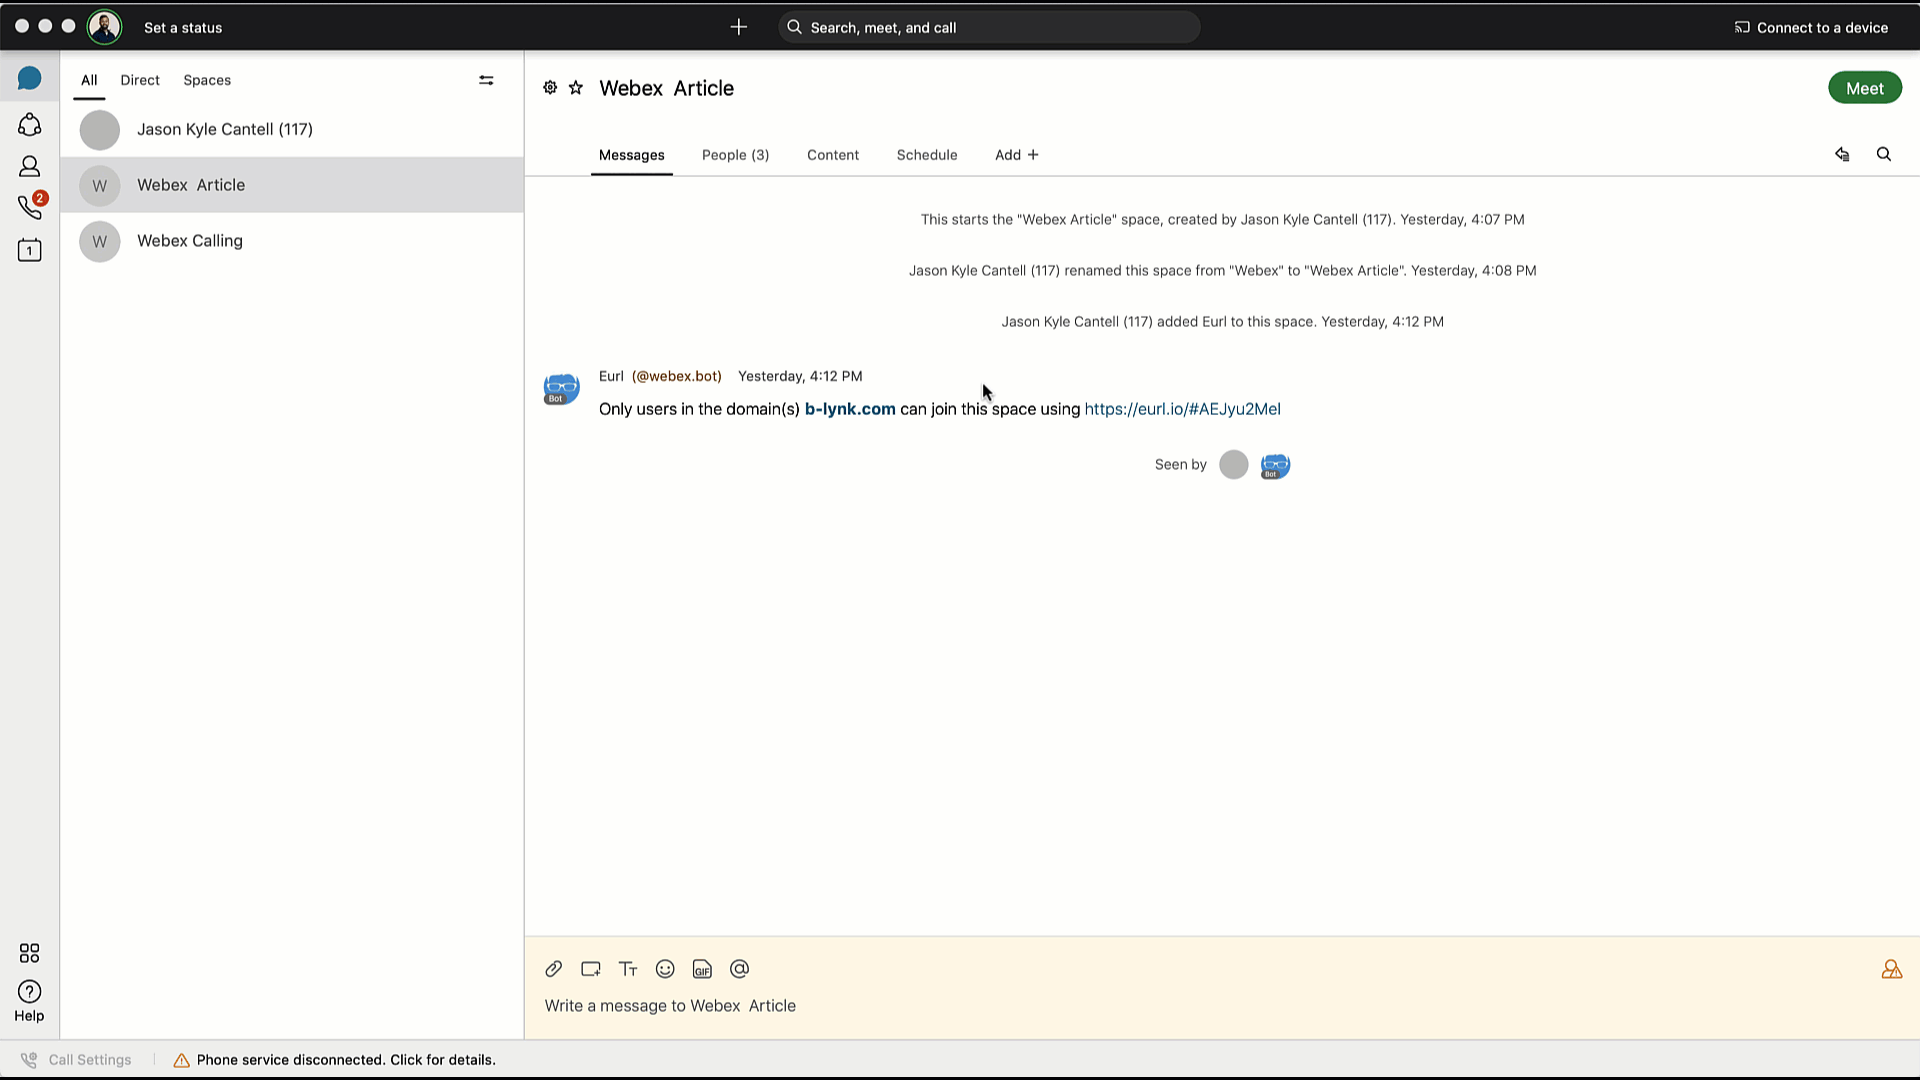This screenshot has height=1080, width=1920.
Task: Open the space list filter icon
Action: (486, 80)
